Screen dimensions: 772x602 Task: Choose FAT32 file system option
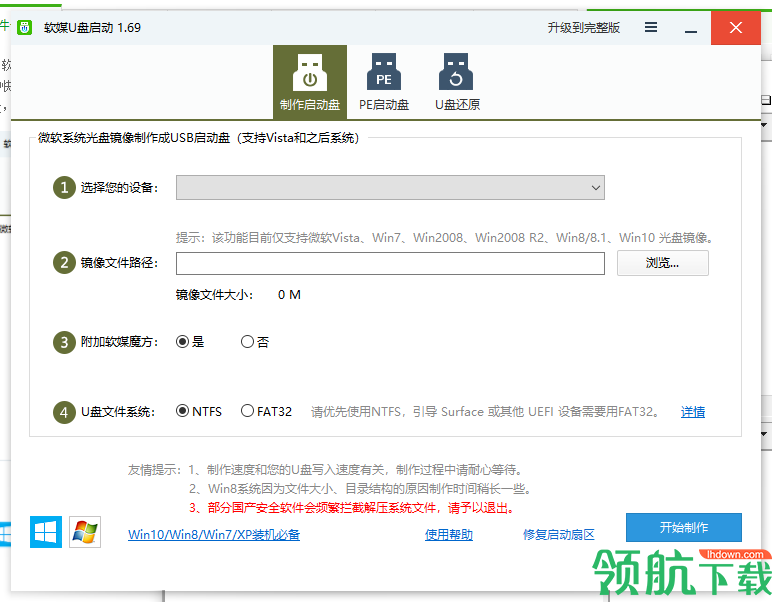tap(266, 411)
